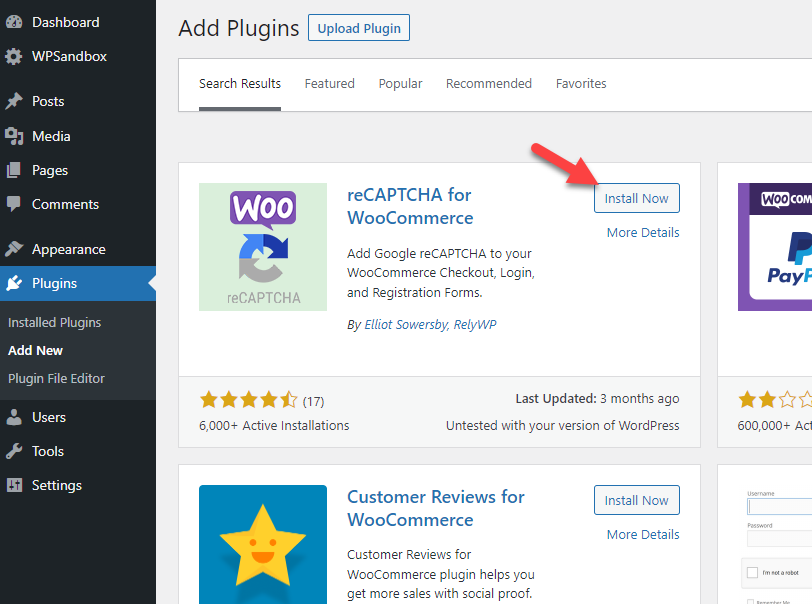Click the WPSandbox gear icon

click(14, 56)
